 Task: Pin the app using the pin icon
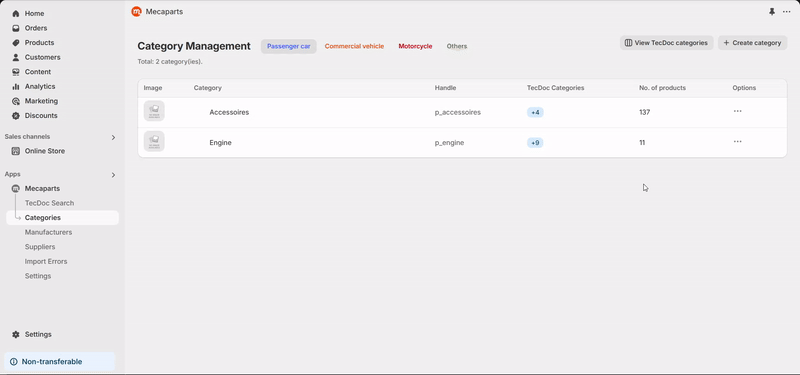(772, 11)
